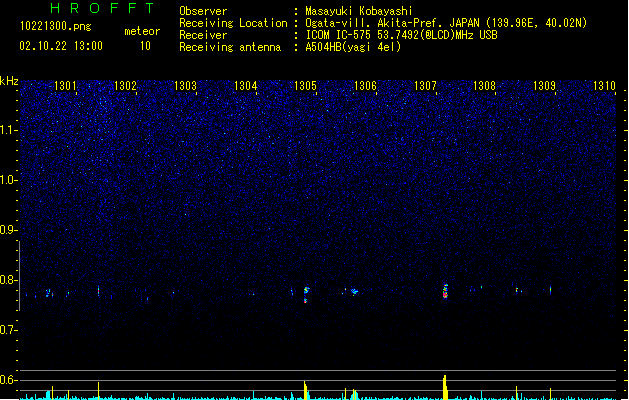Image resolution: width=629 pixels, height=400 pixels.
Task: Click the Receiving antenna label
Action: pyautogui.click(x=230, y=47)
